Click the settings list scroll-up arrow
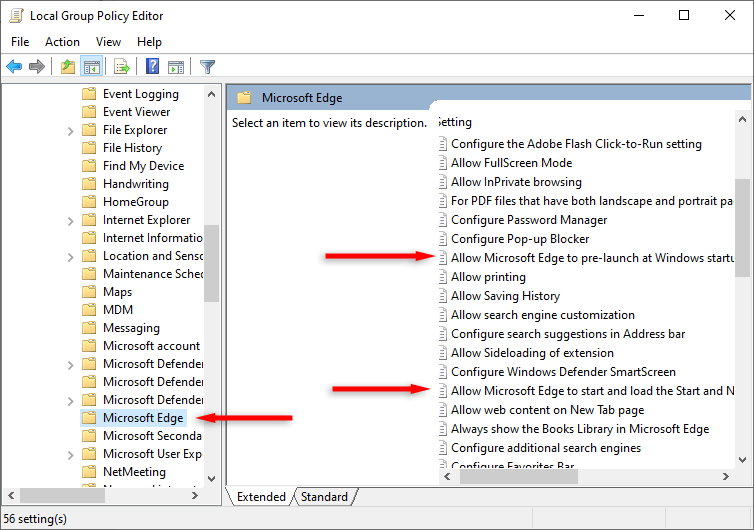This screenshot has width=754, height=530. [742, 119]
